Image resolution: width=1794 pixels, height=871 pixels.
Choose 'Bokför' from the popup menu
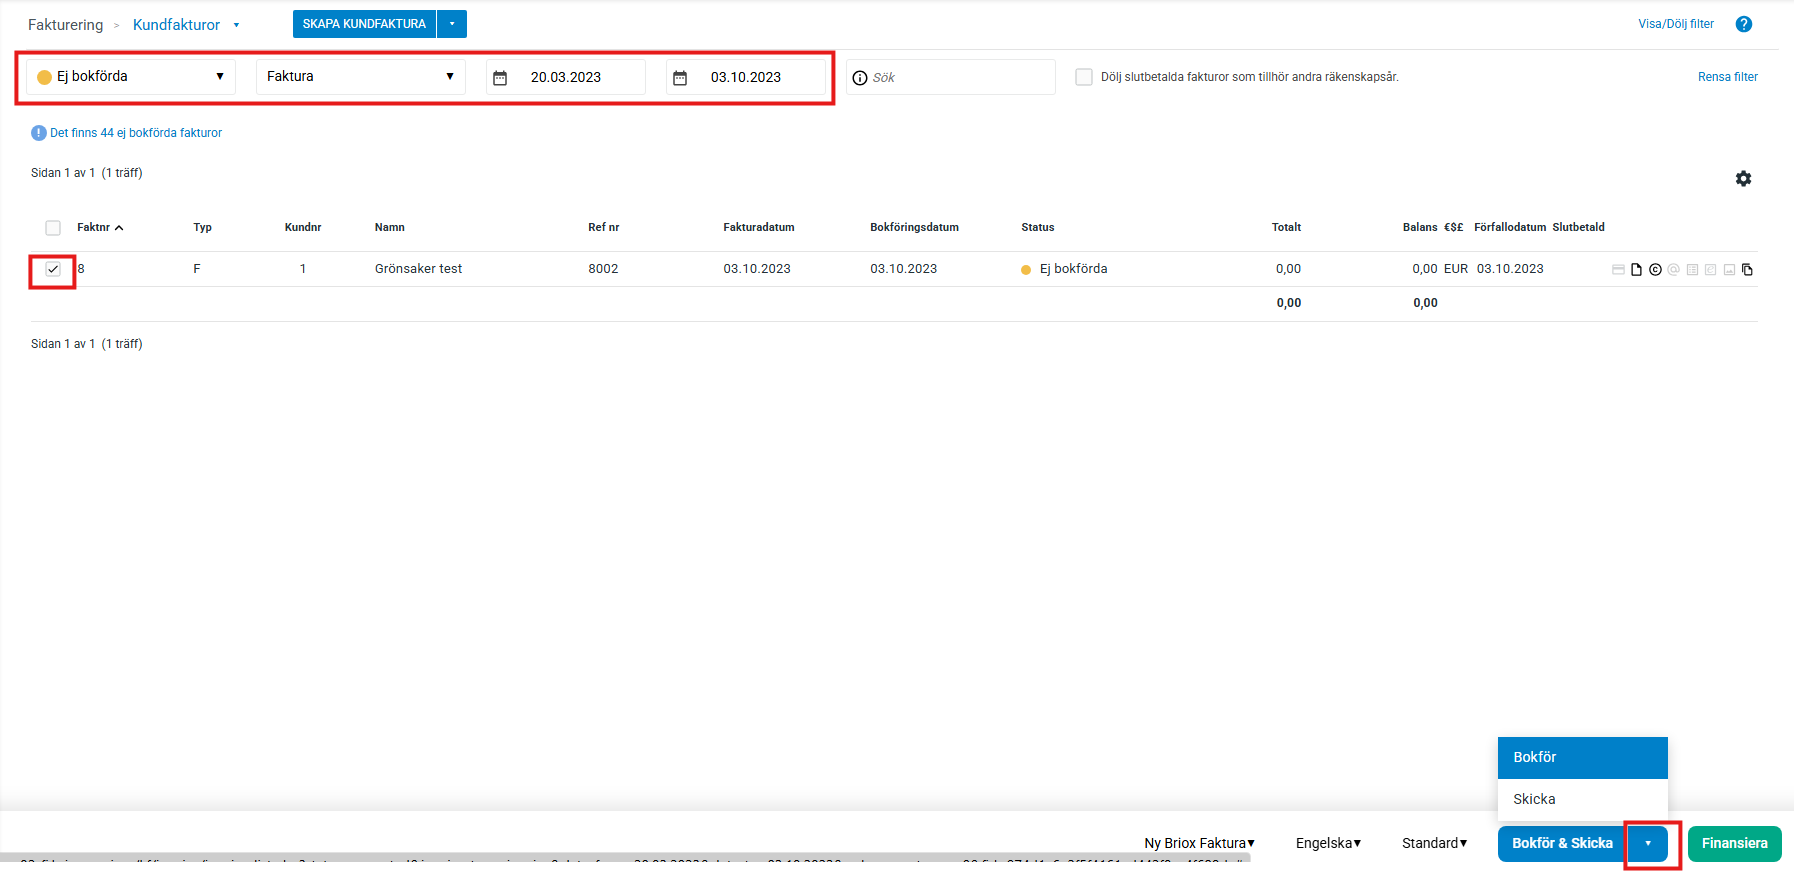pyautogui.click(x=1581, y=757)
